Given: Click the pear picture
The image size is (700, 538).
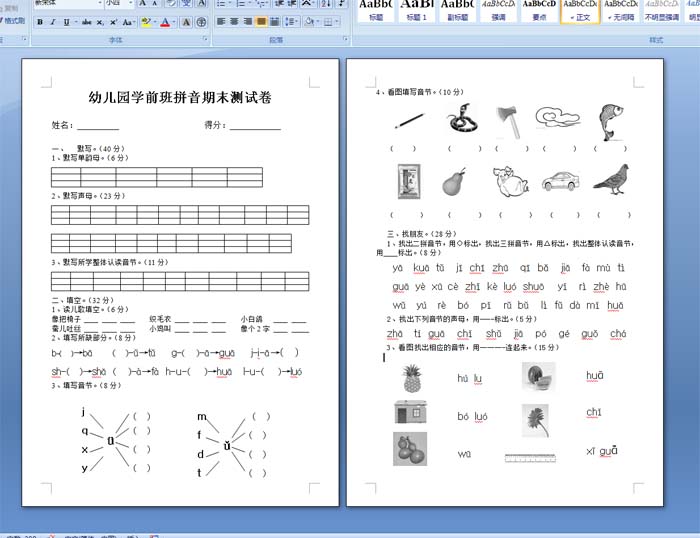Looking at the screenshot, I should [x=454, y=181].
